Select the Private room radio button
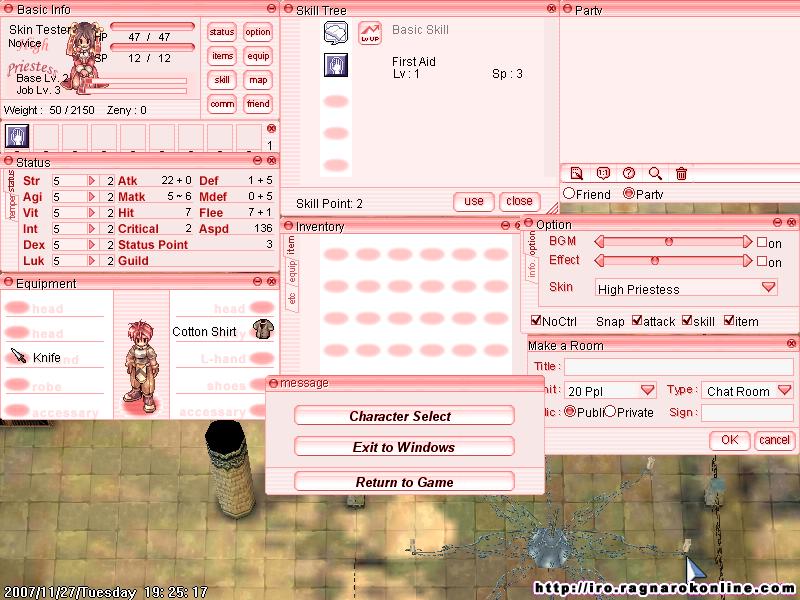This screenshot has width=800, height=600. (610, 411)
